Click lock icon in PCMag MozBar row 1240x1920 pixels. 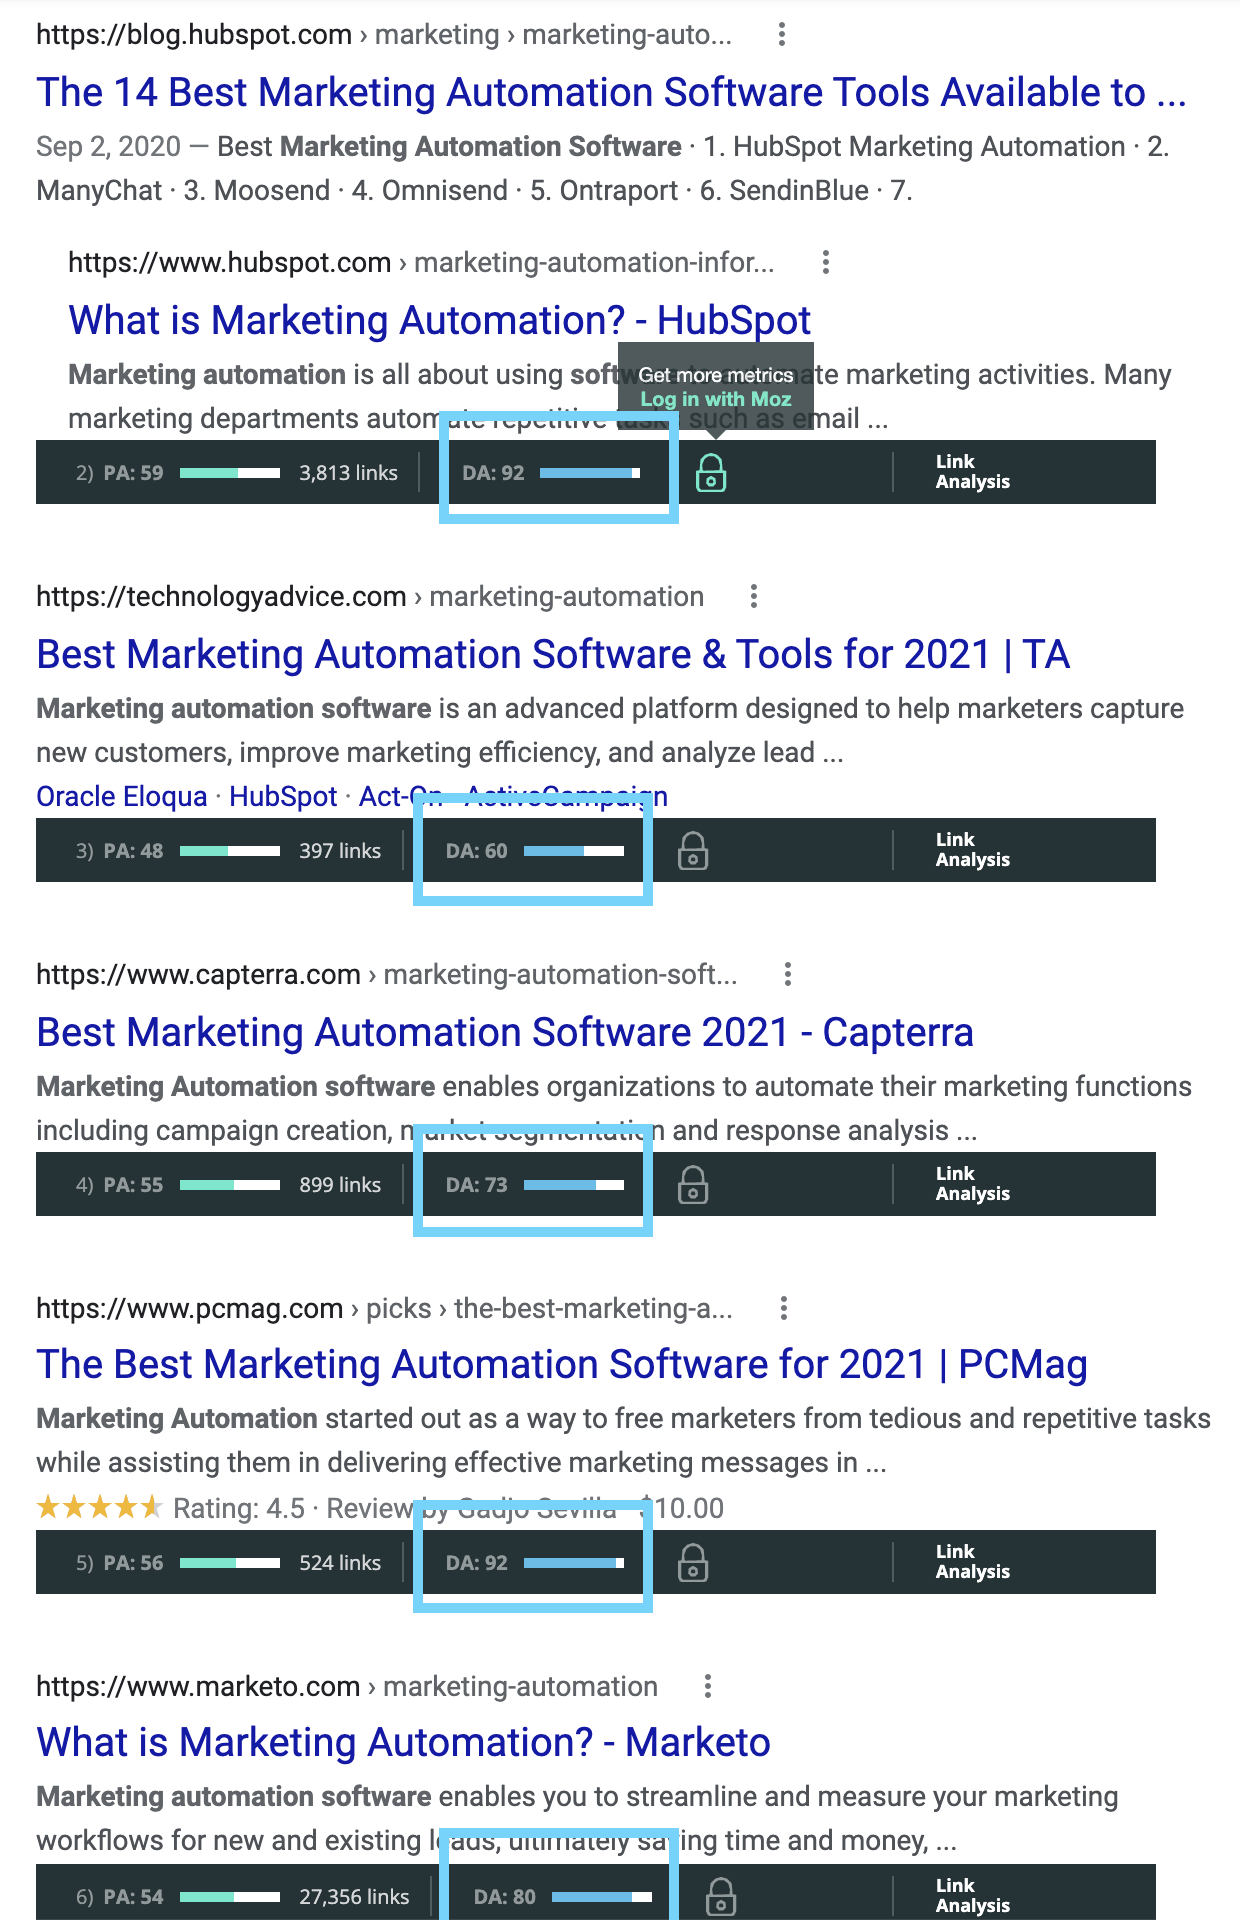point(693,1563)
